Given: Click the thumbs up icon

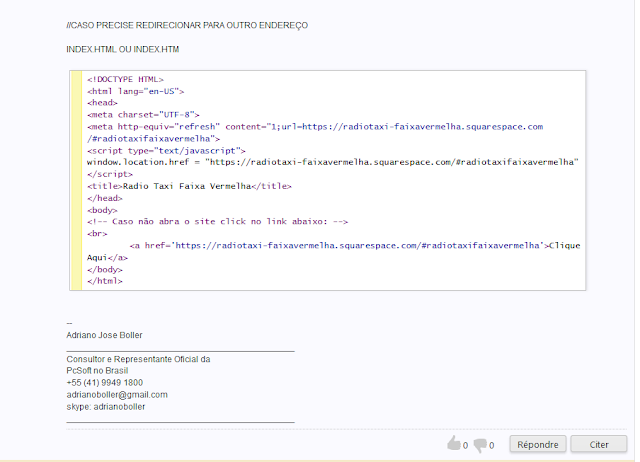Looking at the screenshot, I should point(454,444).
